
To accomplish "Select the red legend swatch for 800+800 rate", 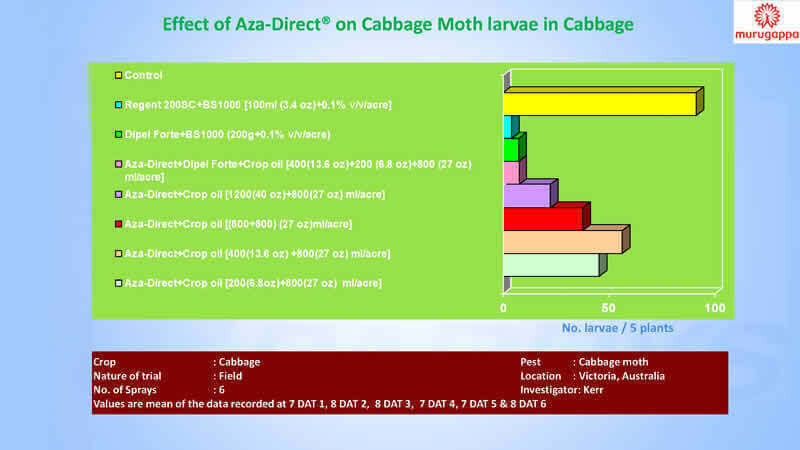I will tap(118, 223).
